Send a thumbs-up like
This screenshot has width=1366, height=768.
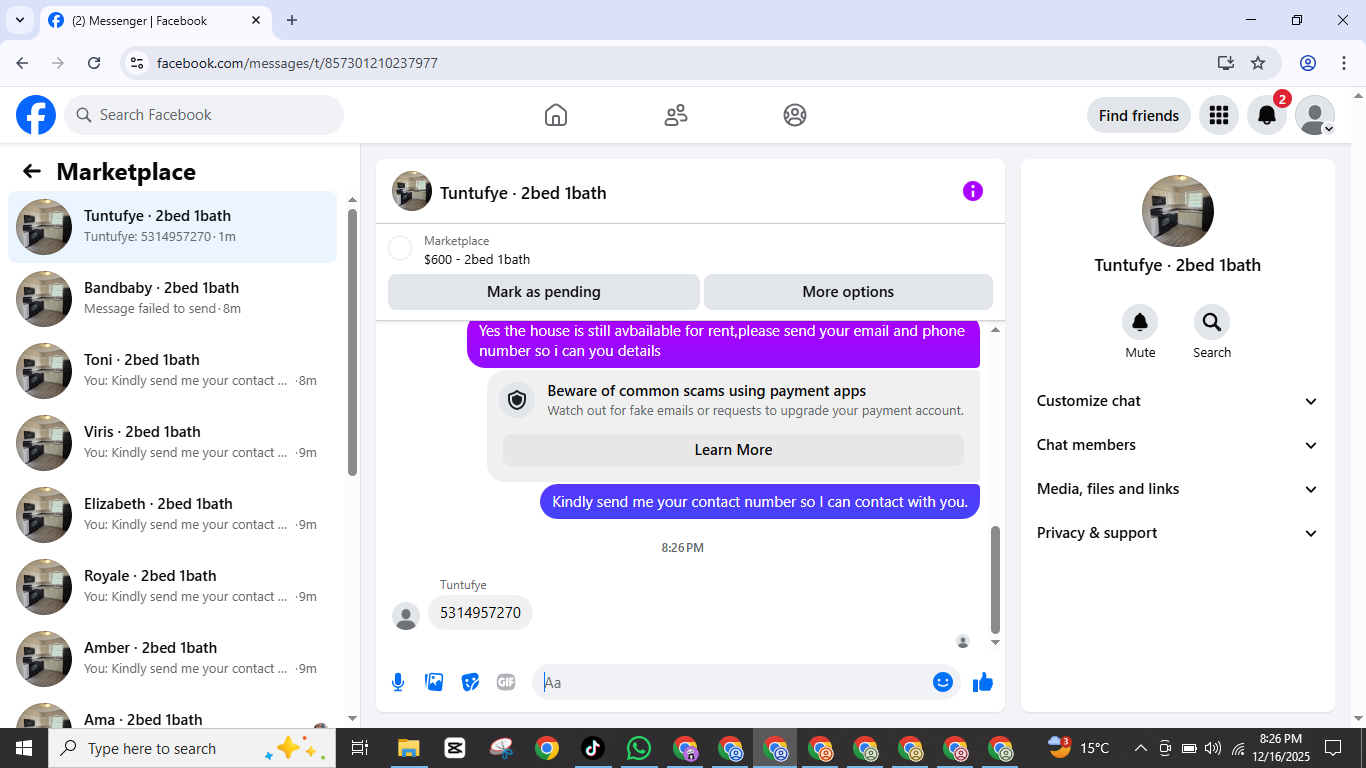point(983,682)
